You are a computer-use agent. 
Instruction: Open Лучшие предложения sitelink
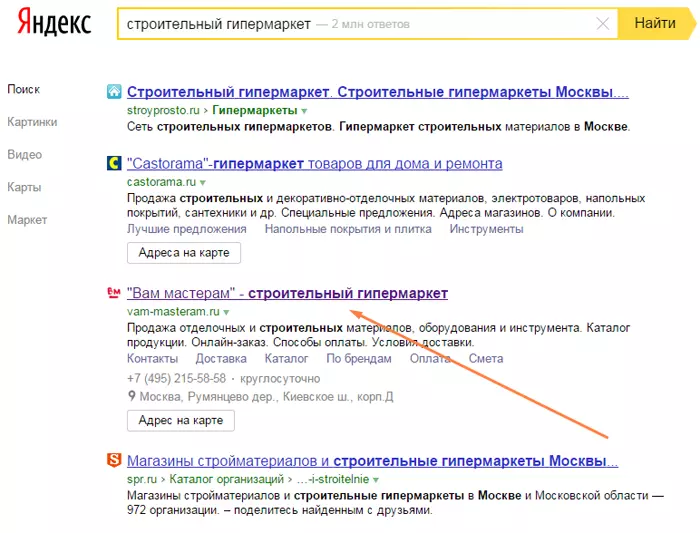187,229
